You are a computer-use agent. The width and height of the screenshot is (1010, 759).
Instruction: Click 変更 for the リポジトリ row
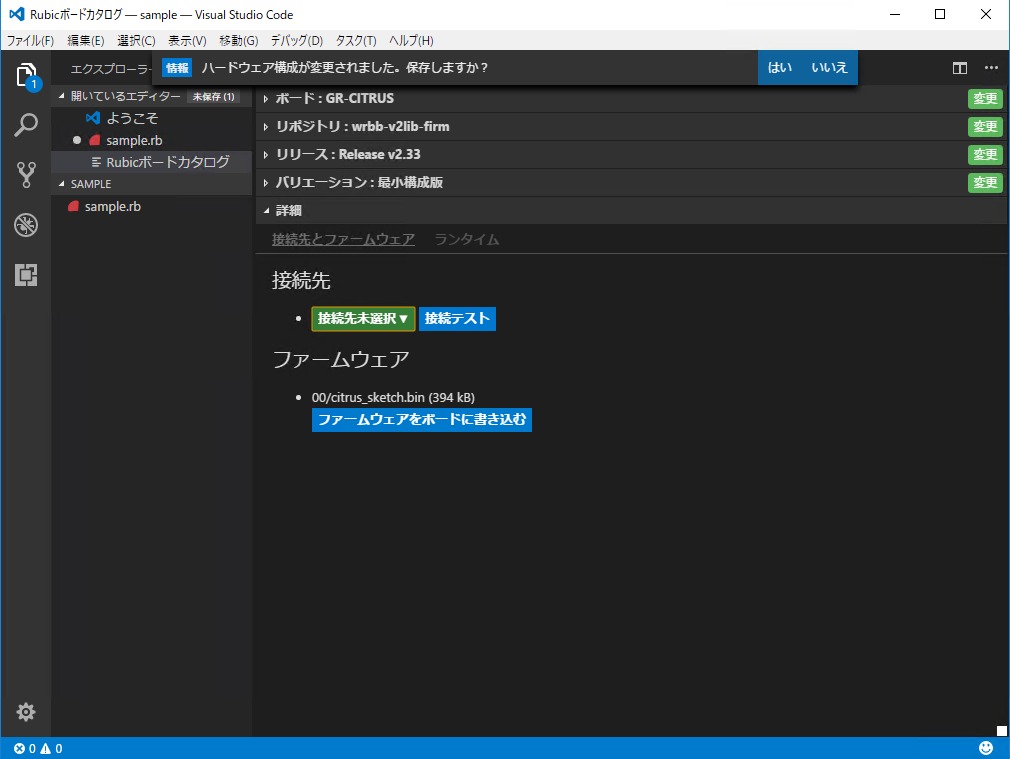pyautogui.click(x=985, y=127)
